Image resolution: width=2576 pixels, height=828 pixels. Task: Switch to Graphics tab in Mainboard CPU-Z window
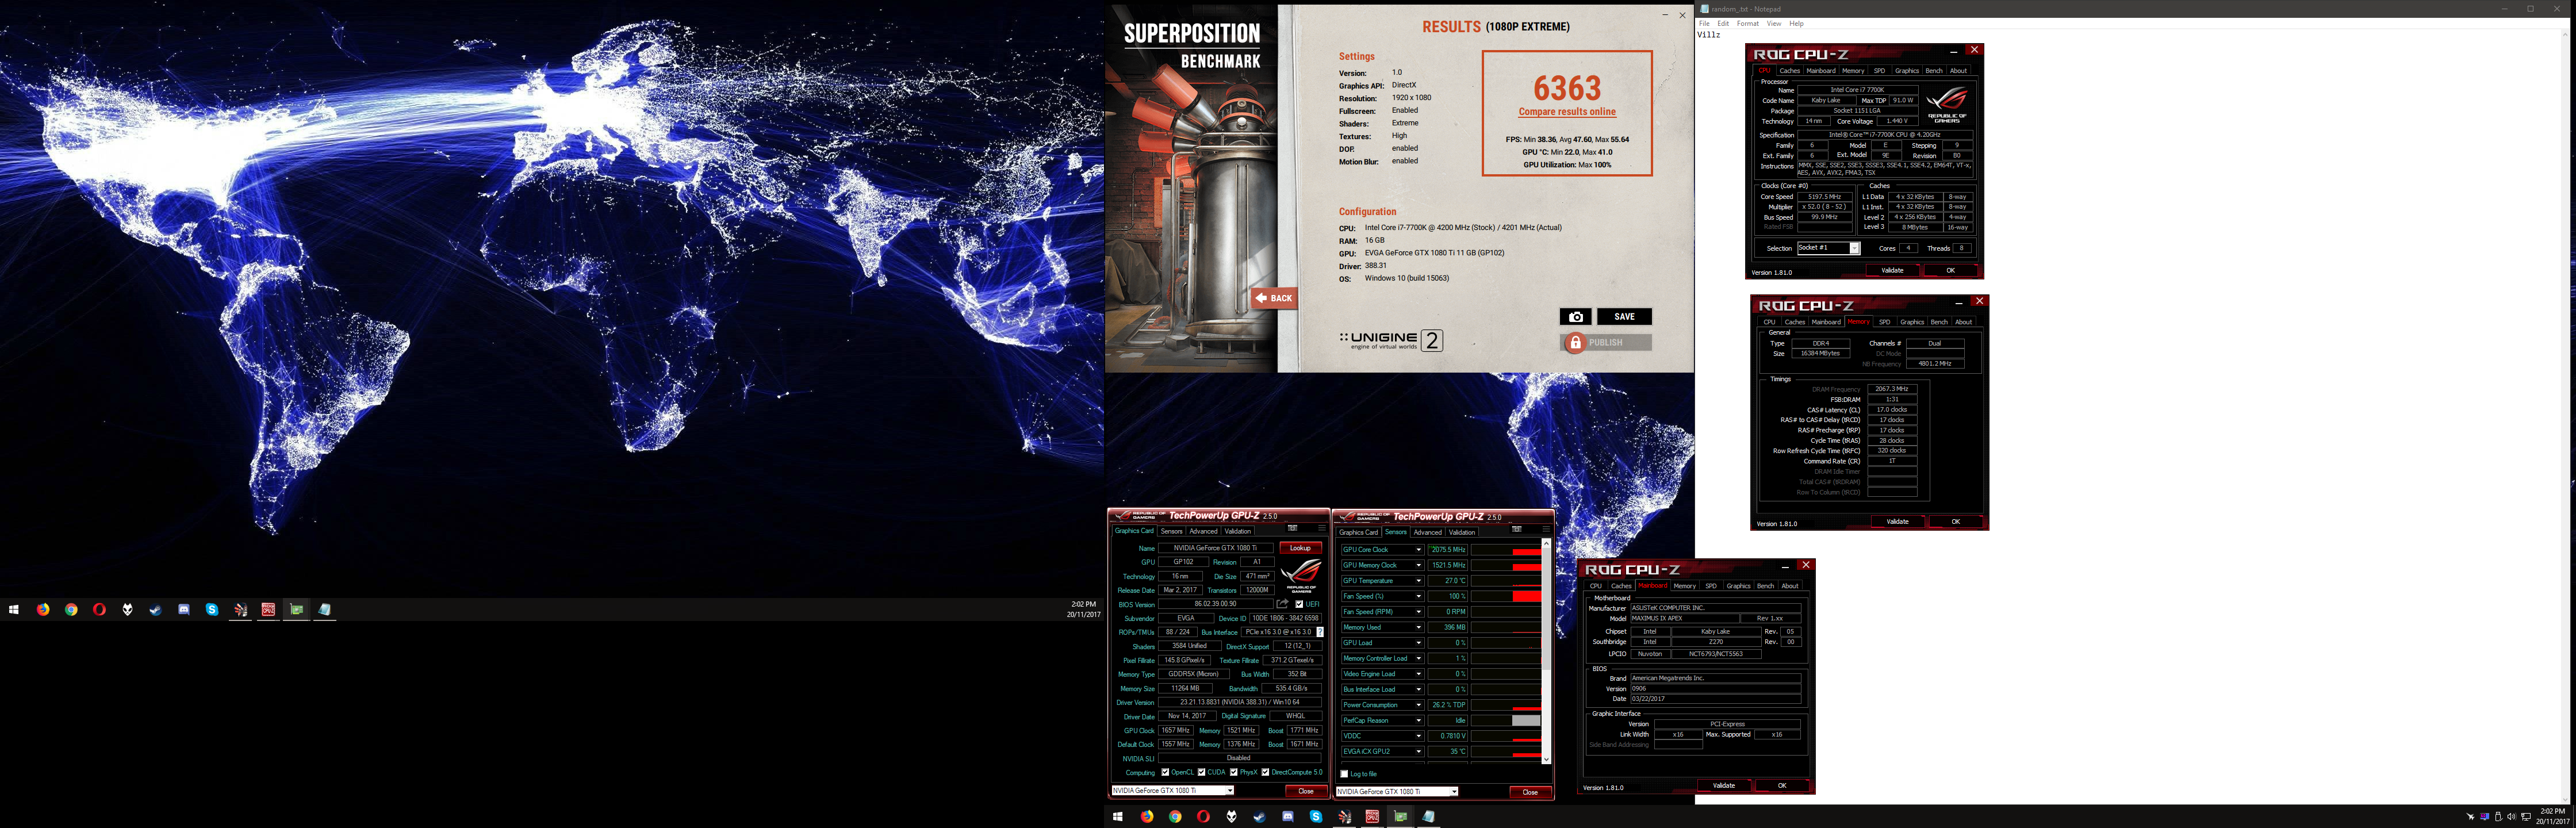[1739, 586]
